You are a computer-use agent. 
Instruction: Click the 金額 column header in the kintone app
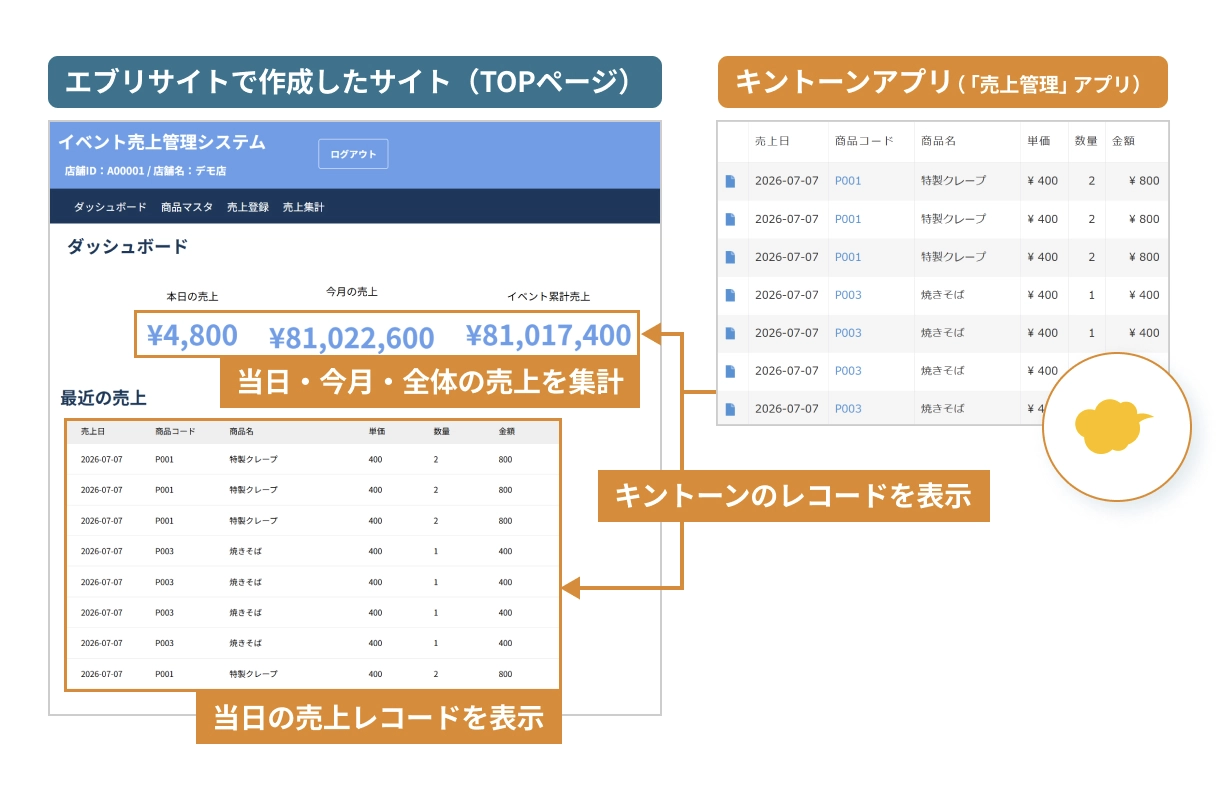1123,142
